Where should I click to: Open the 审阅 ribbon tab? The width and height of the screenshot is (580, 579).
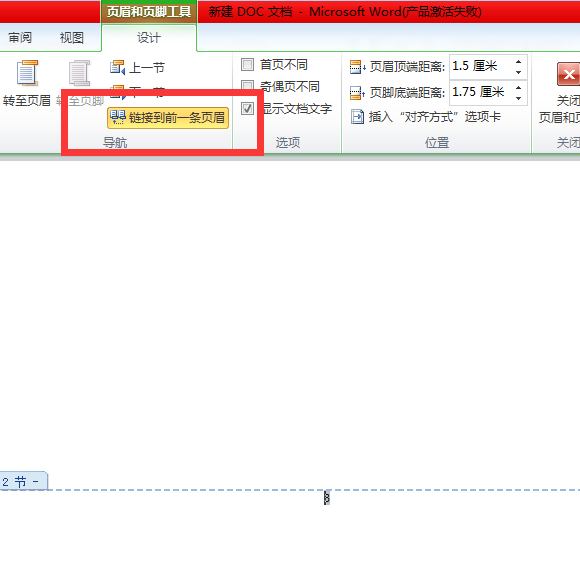tap(20, 37)
